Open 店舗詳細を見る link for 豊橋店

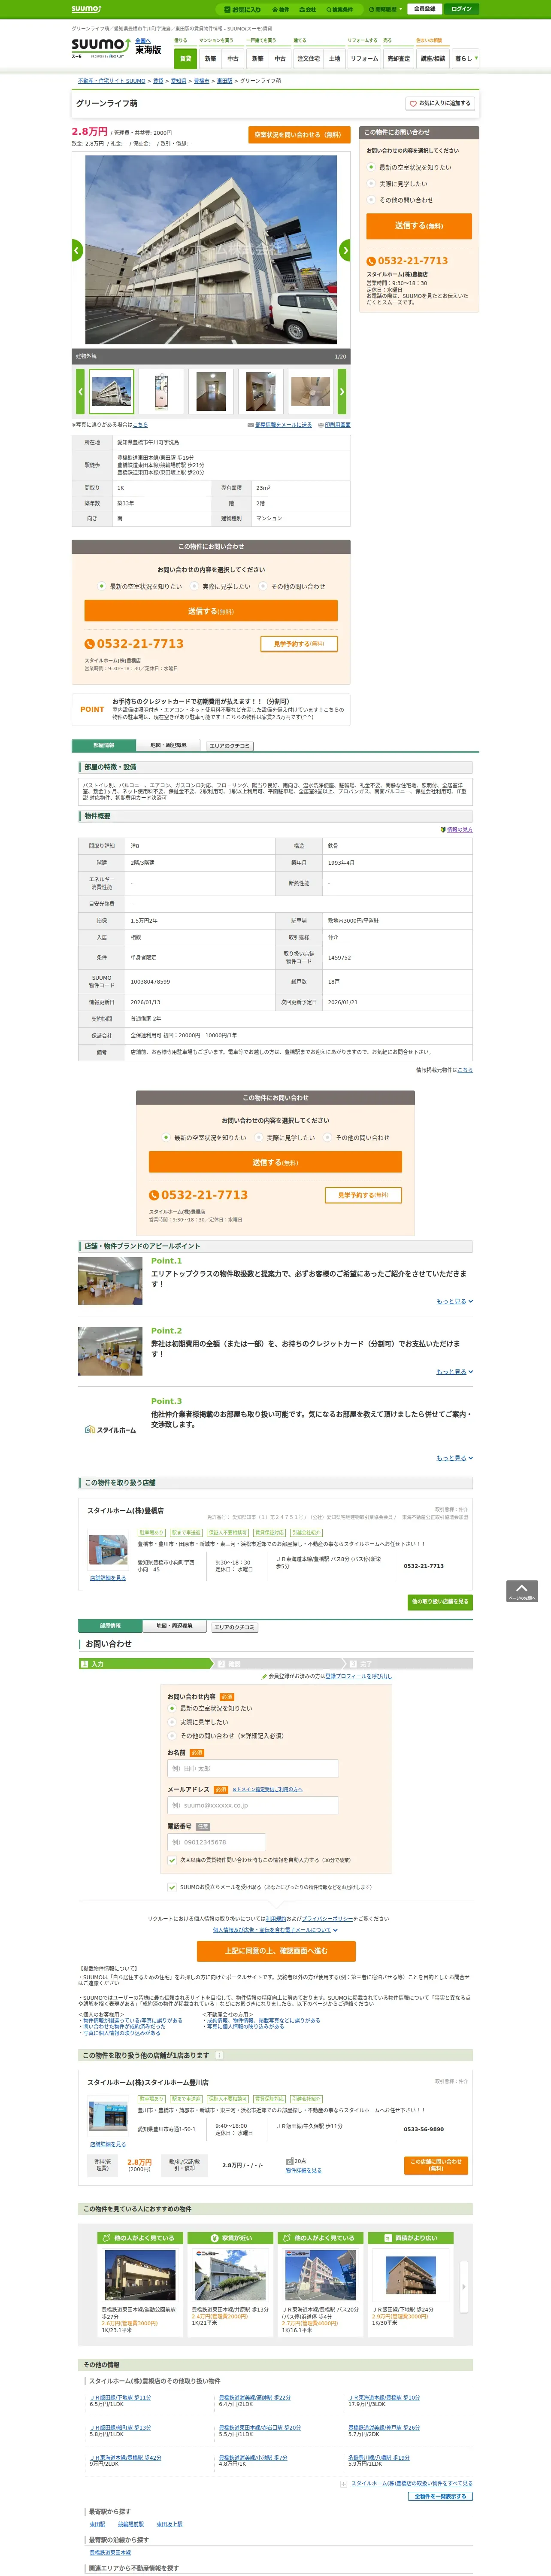pyautogui.click(x=108, y=1578)
